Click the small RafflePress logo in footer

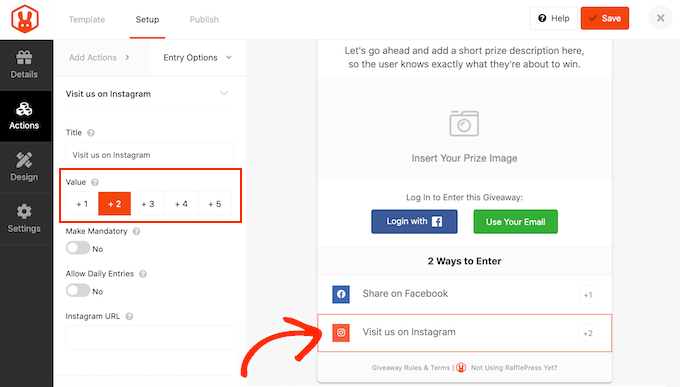(461, 367)
